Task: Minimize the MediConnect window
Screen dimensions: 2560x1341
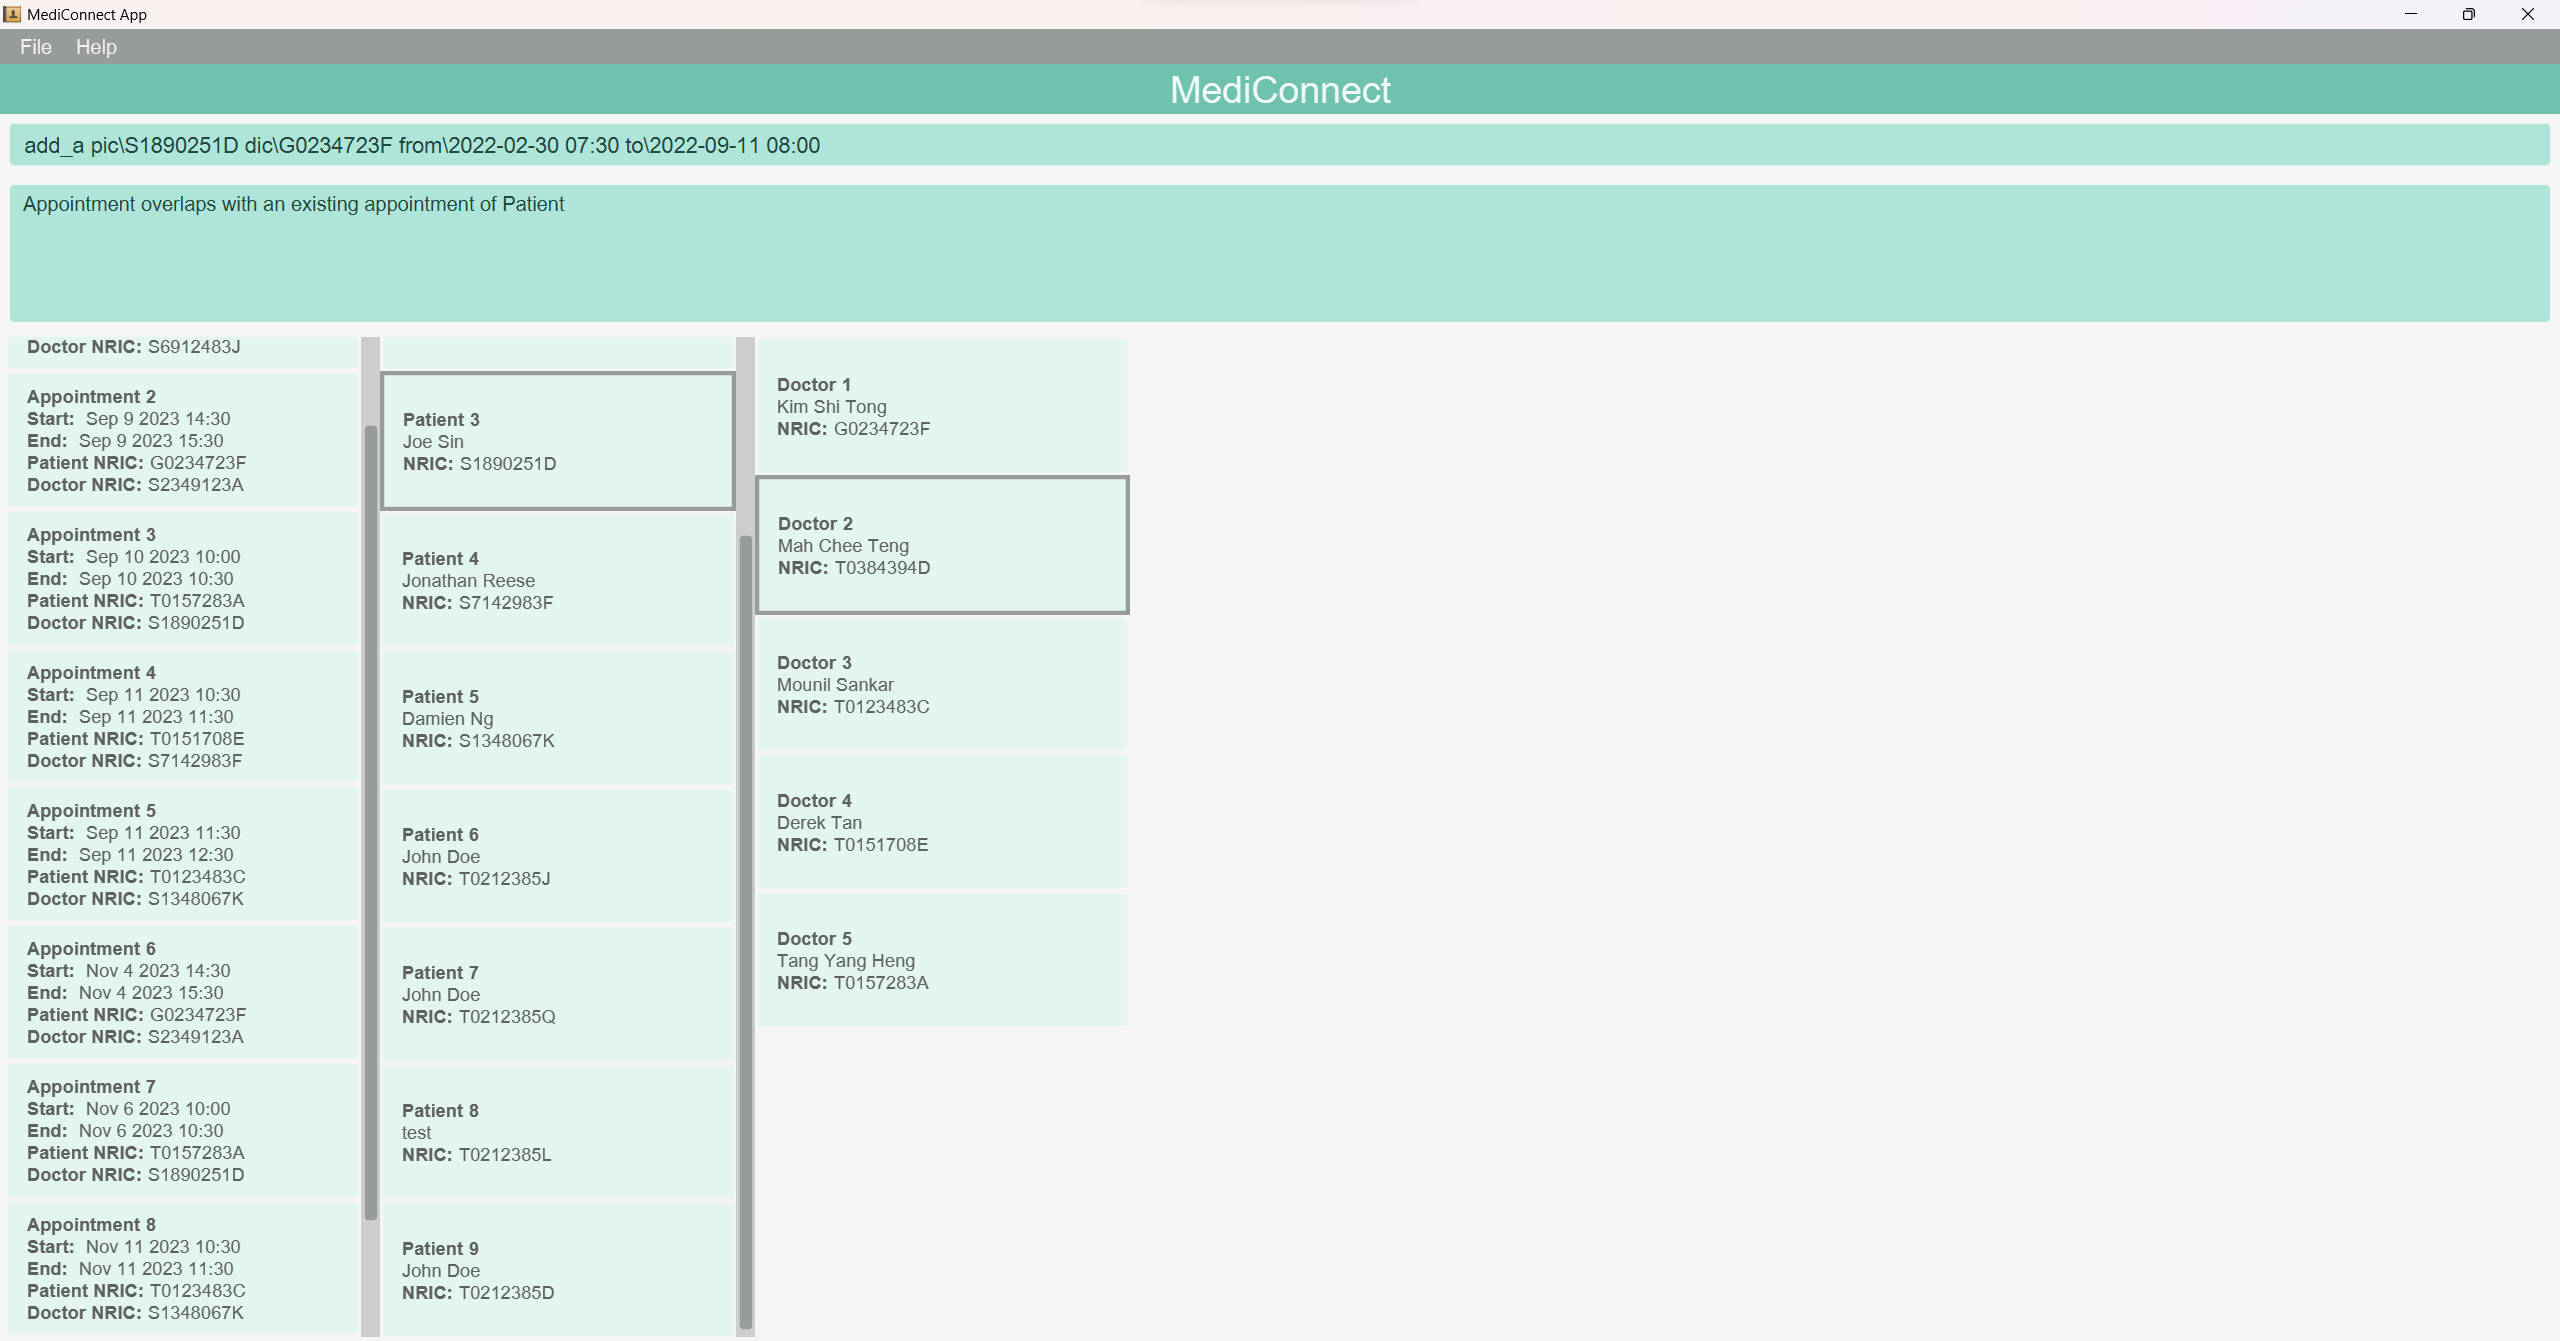Action: click(2410, 14)
